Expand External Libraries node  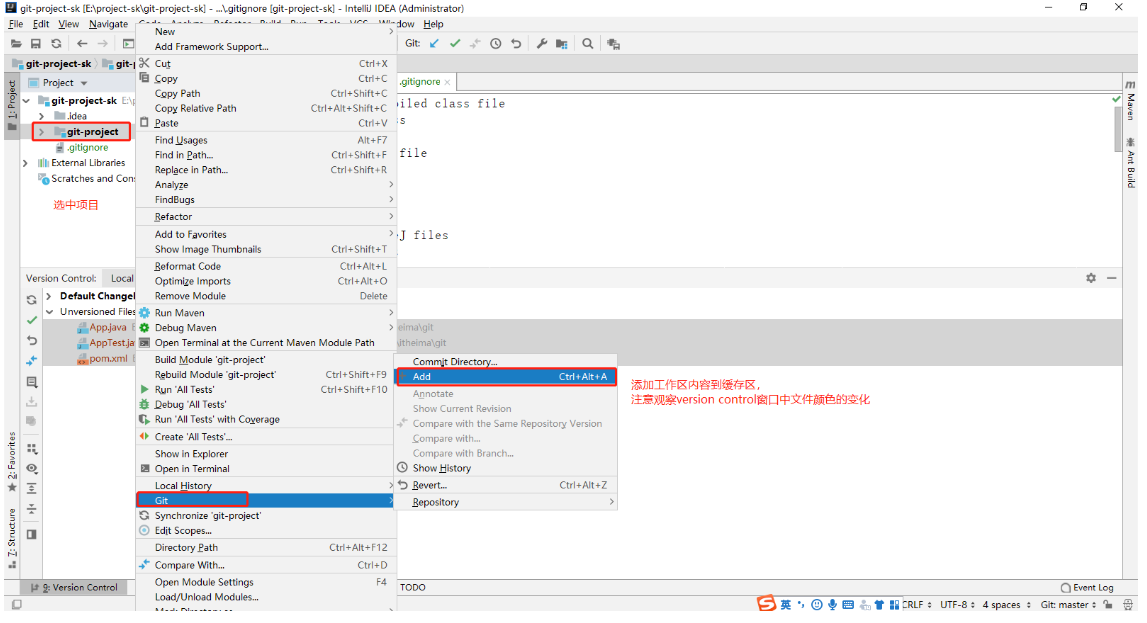26,163
